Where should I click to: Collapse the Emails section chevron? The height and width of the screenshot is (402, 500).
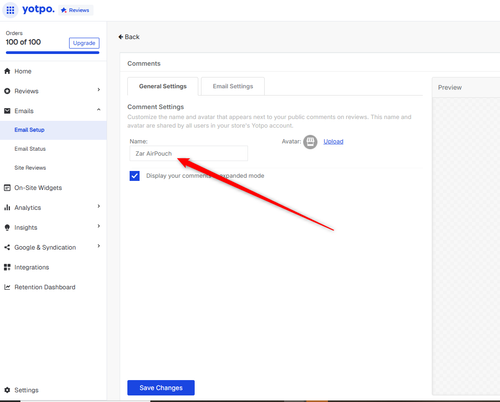click(x=99, y=109)
